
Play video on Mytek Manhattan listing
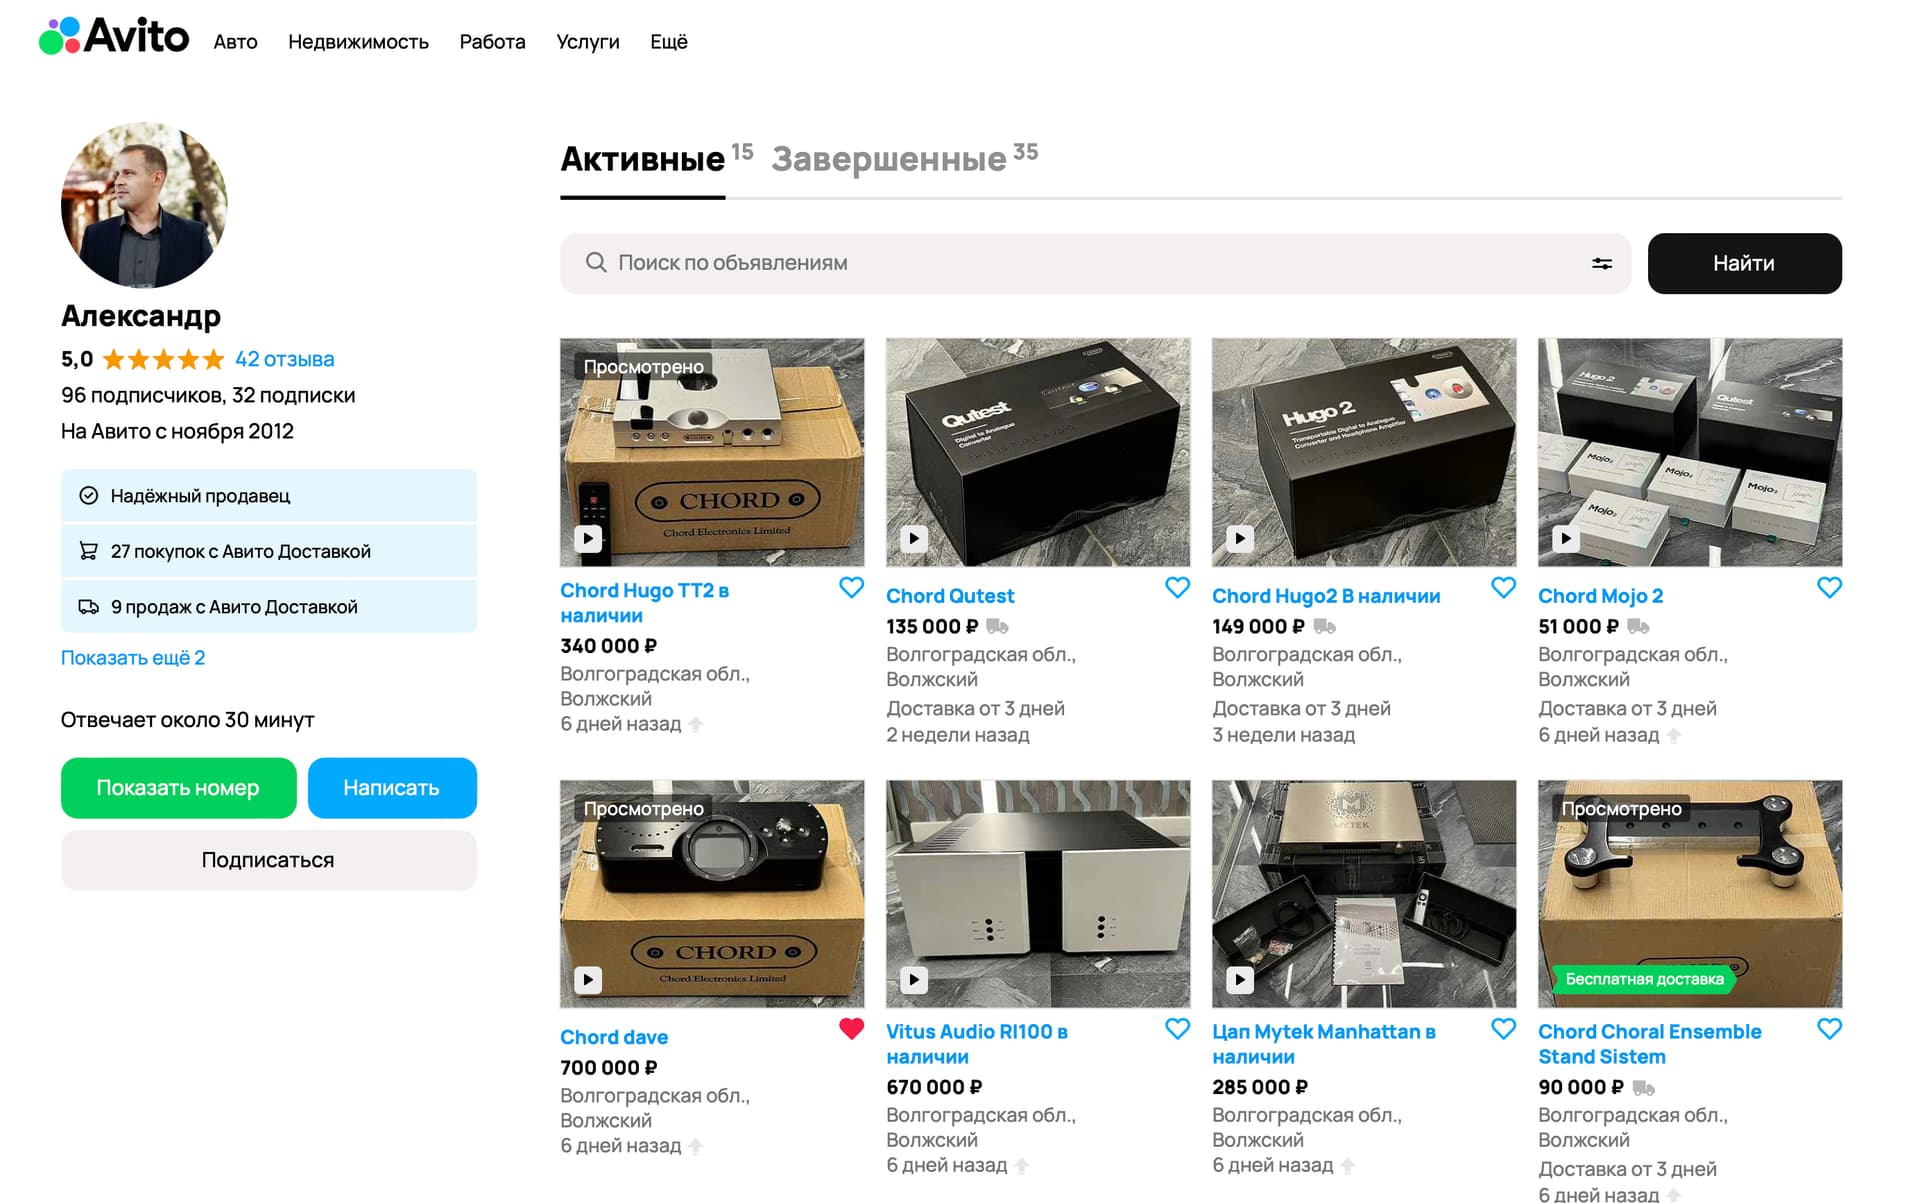[x=1240, y=980]
